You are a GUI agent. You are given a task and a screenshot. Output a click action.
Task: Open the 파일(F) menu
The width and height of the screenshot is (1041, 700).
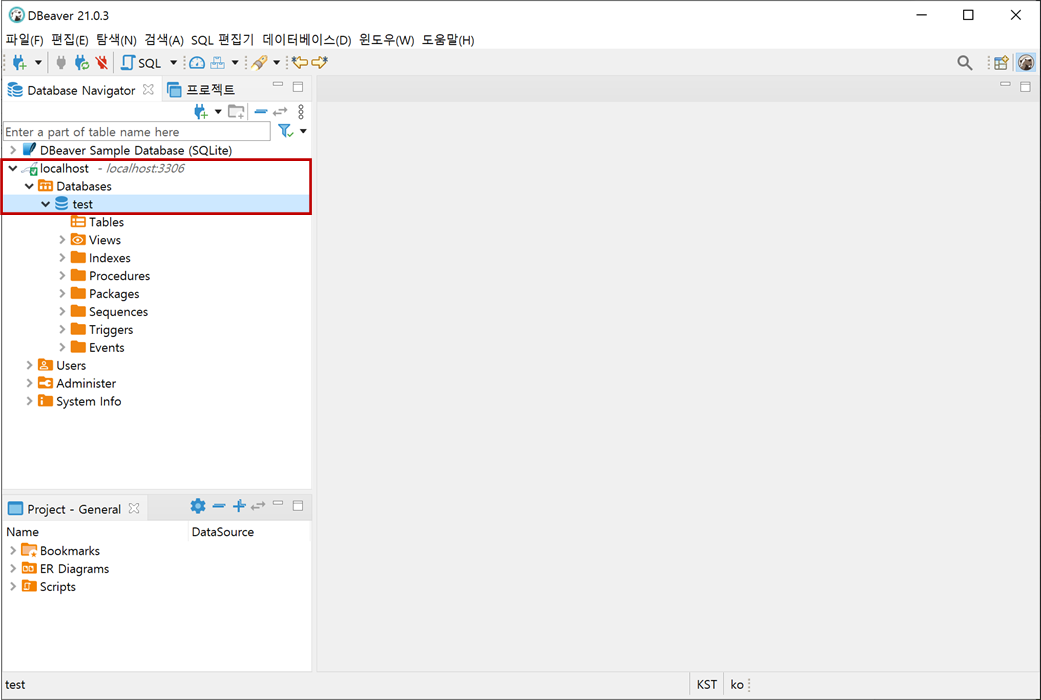pyautogui.click(x=25, y=40)
